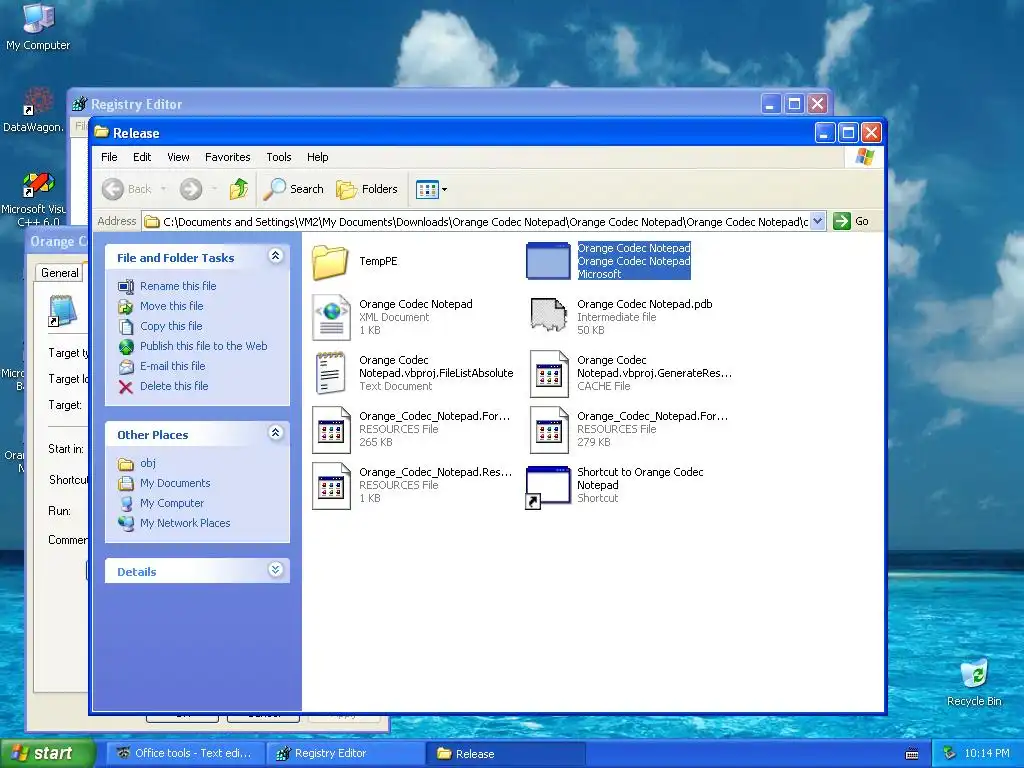Click the Back navigation button
Screen dimensions: 1024x768
127,189
